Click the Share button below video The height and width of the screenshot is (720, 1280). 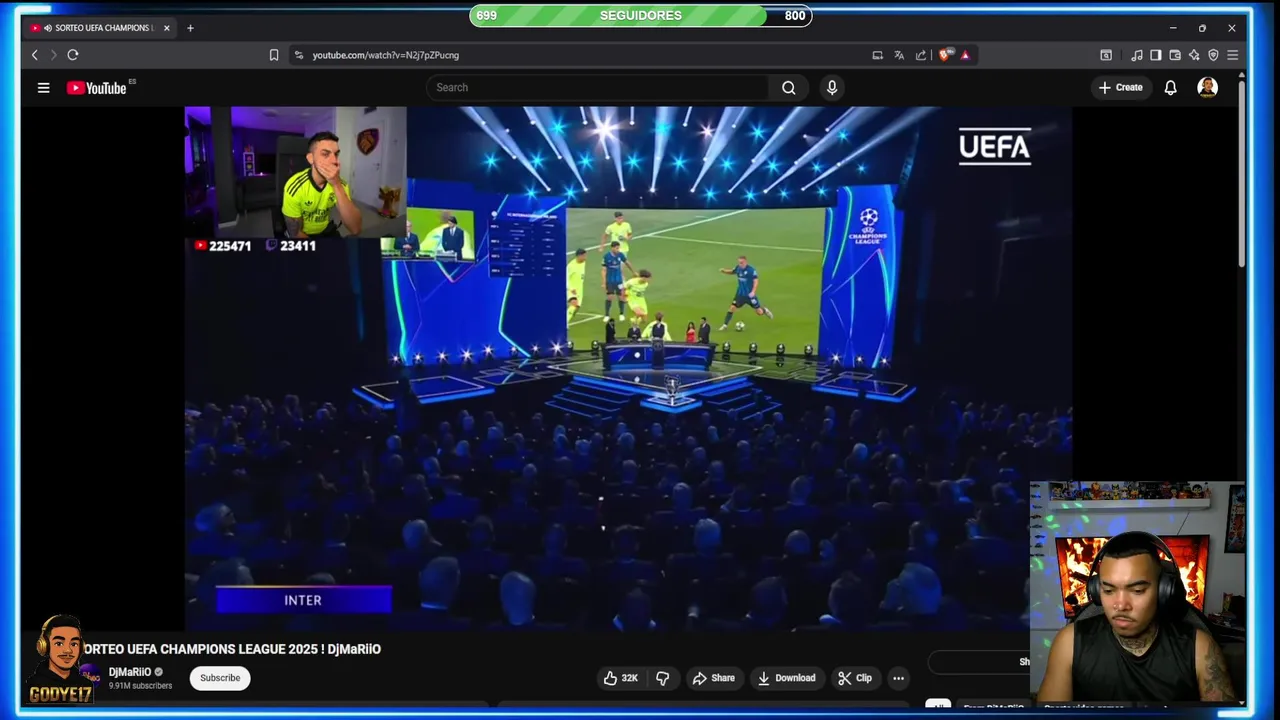[x=714, y=678]
